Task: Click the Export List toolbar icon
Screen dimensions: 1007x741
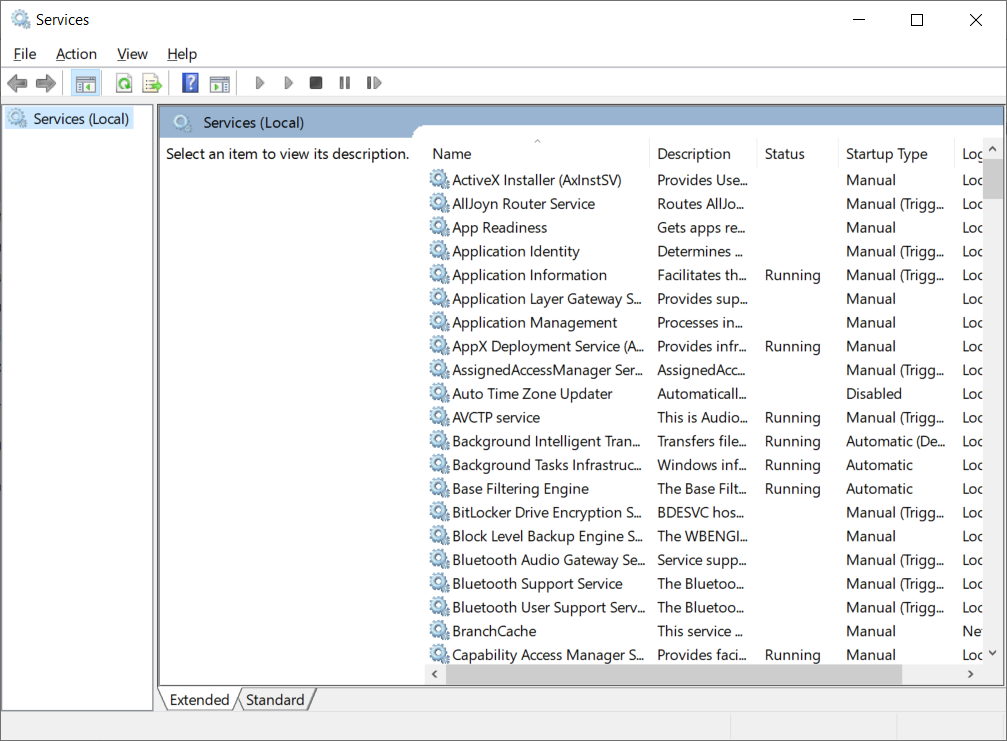Action: 152,83
